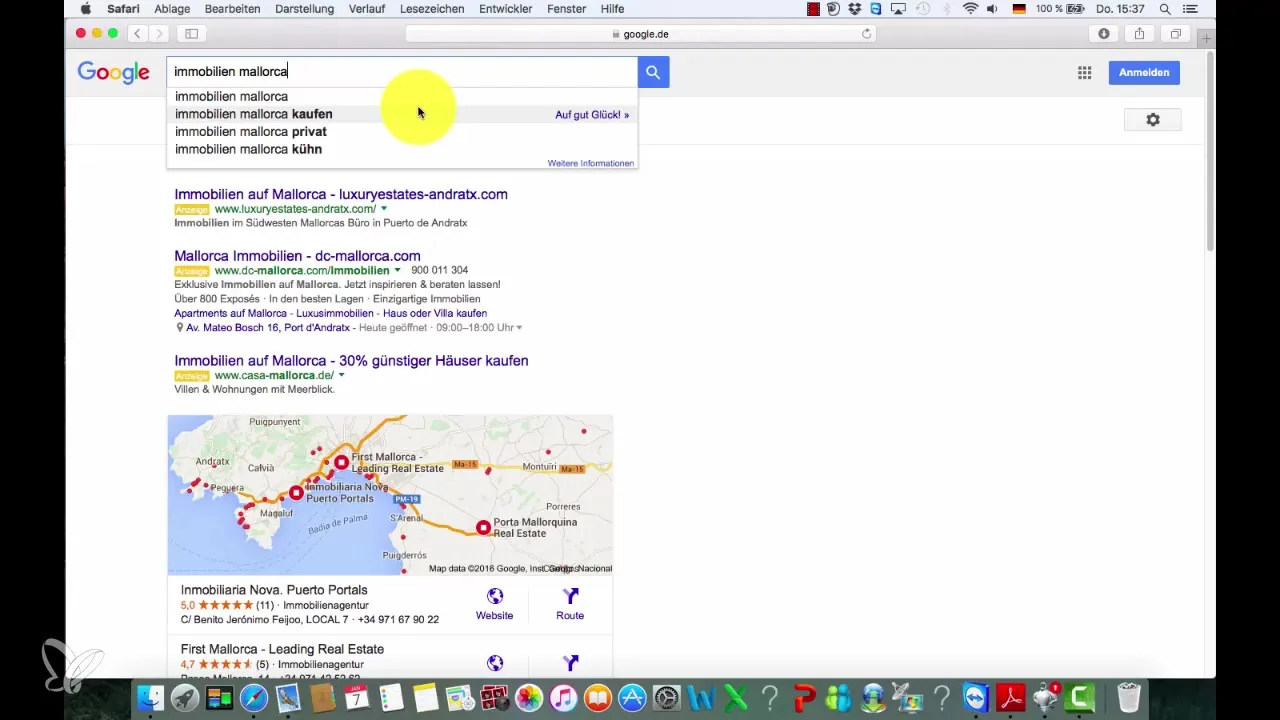Expand opening hours 09:00–18:00 Uhr arrow
The width and height of the screenshot is (1280, 720).
tap(519, 328)
